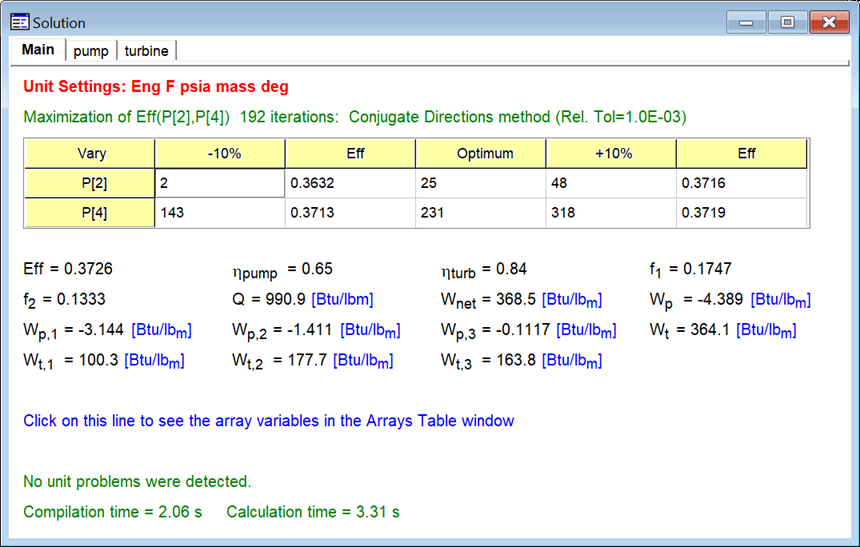Click the P[2] -10% value cell
The width and height of the screenshot is (860, 547).
[220, 183]
